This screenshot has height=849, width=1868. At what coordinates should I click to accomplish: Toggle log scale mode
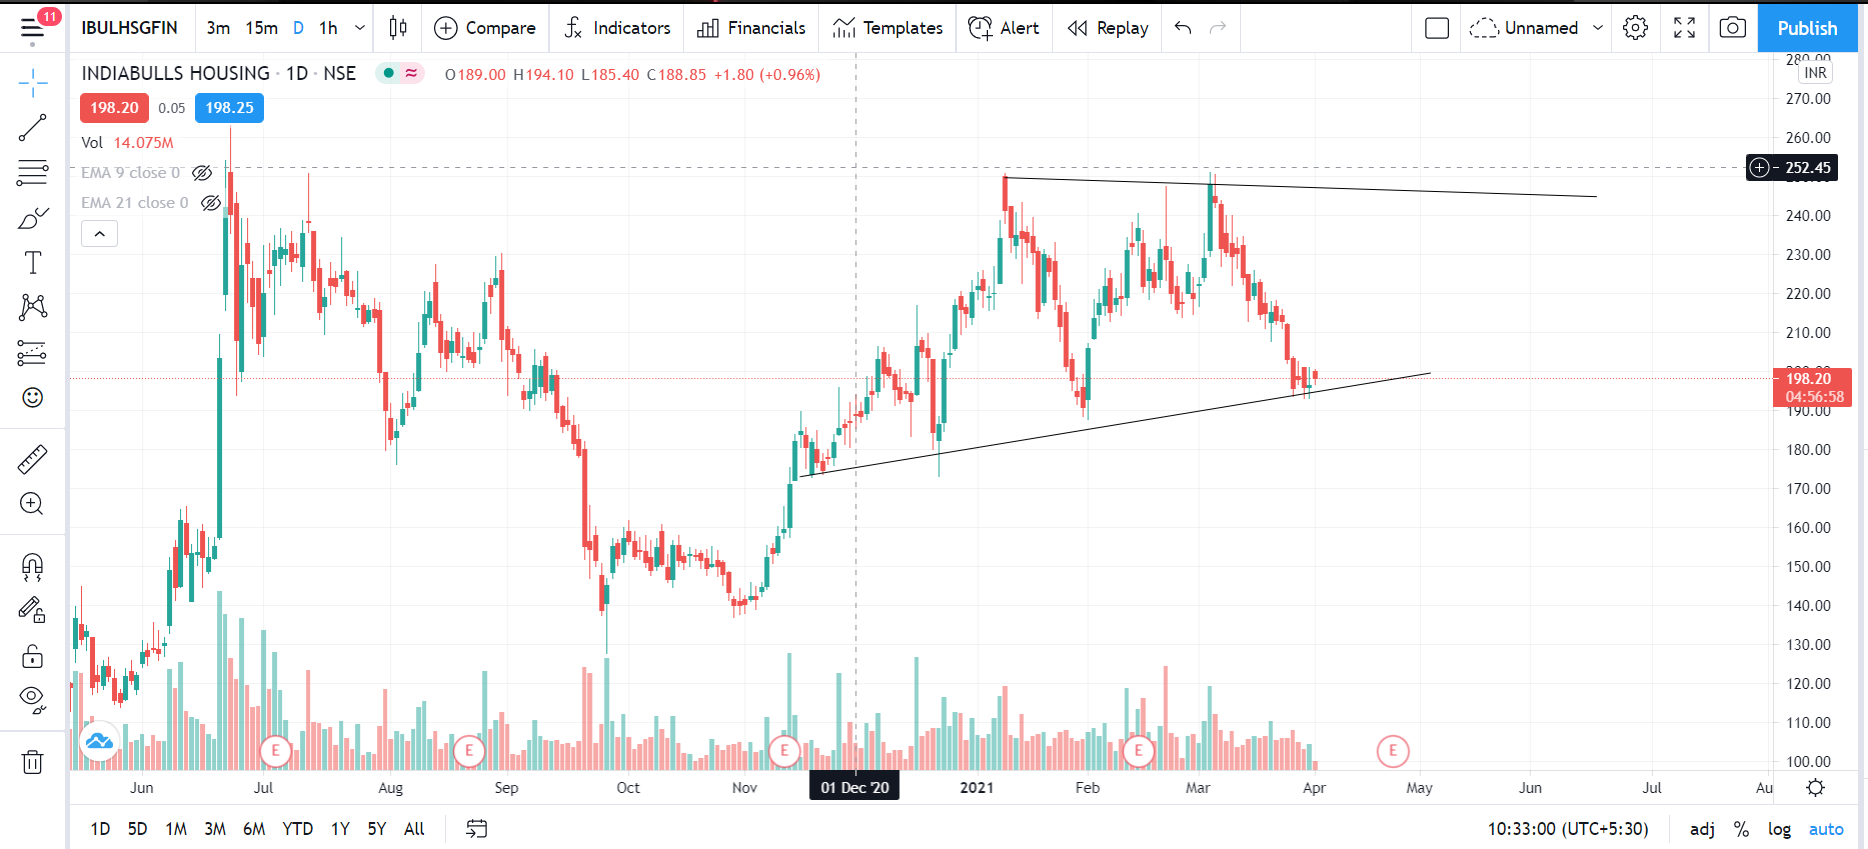point(1779,829)
